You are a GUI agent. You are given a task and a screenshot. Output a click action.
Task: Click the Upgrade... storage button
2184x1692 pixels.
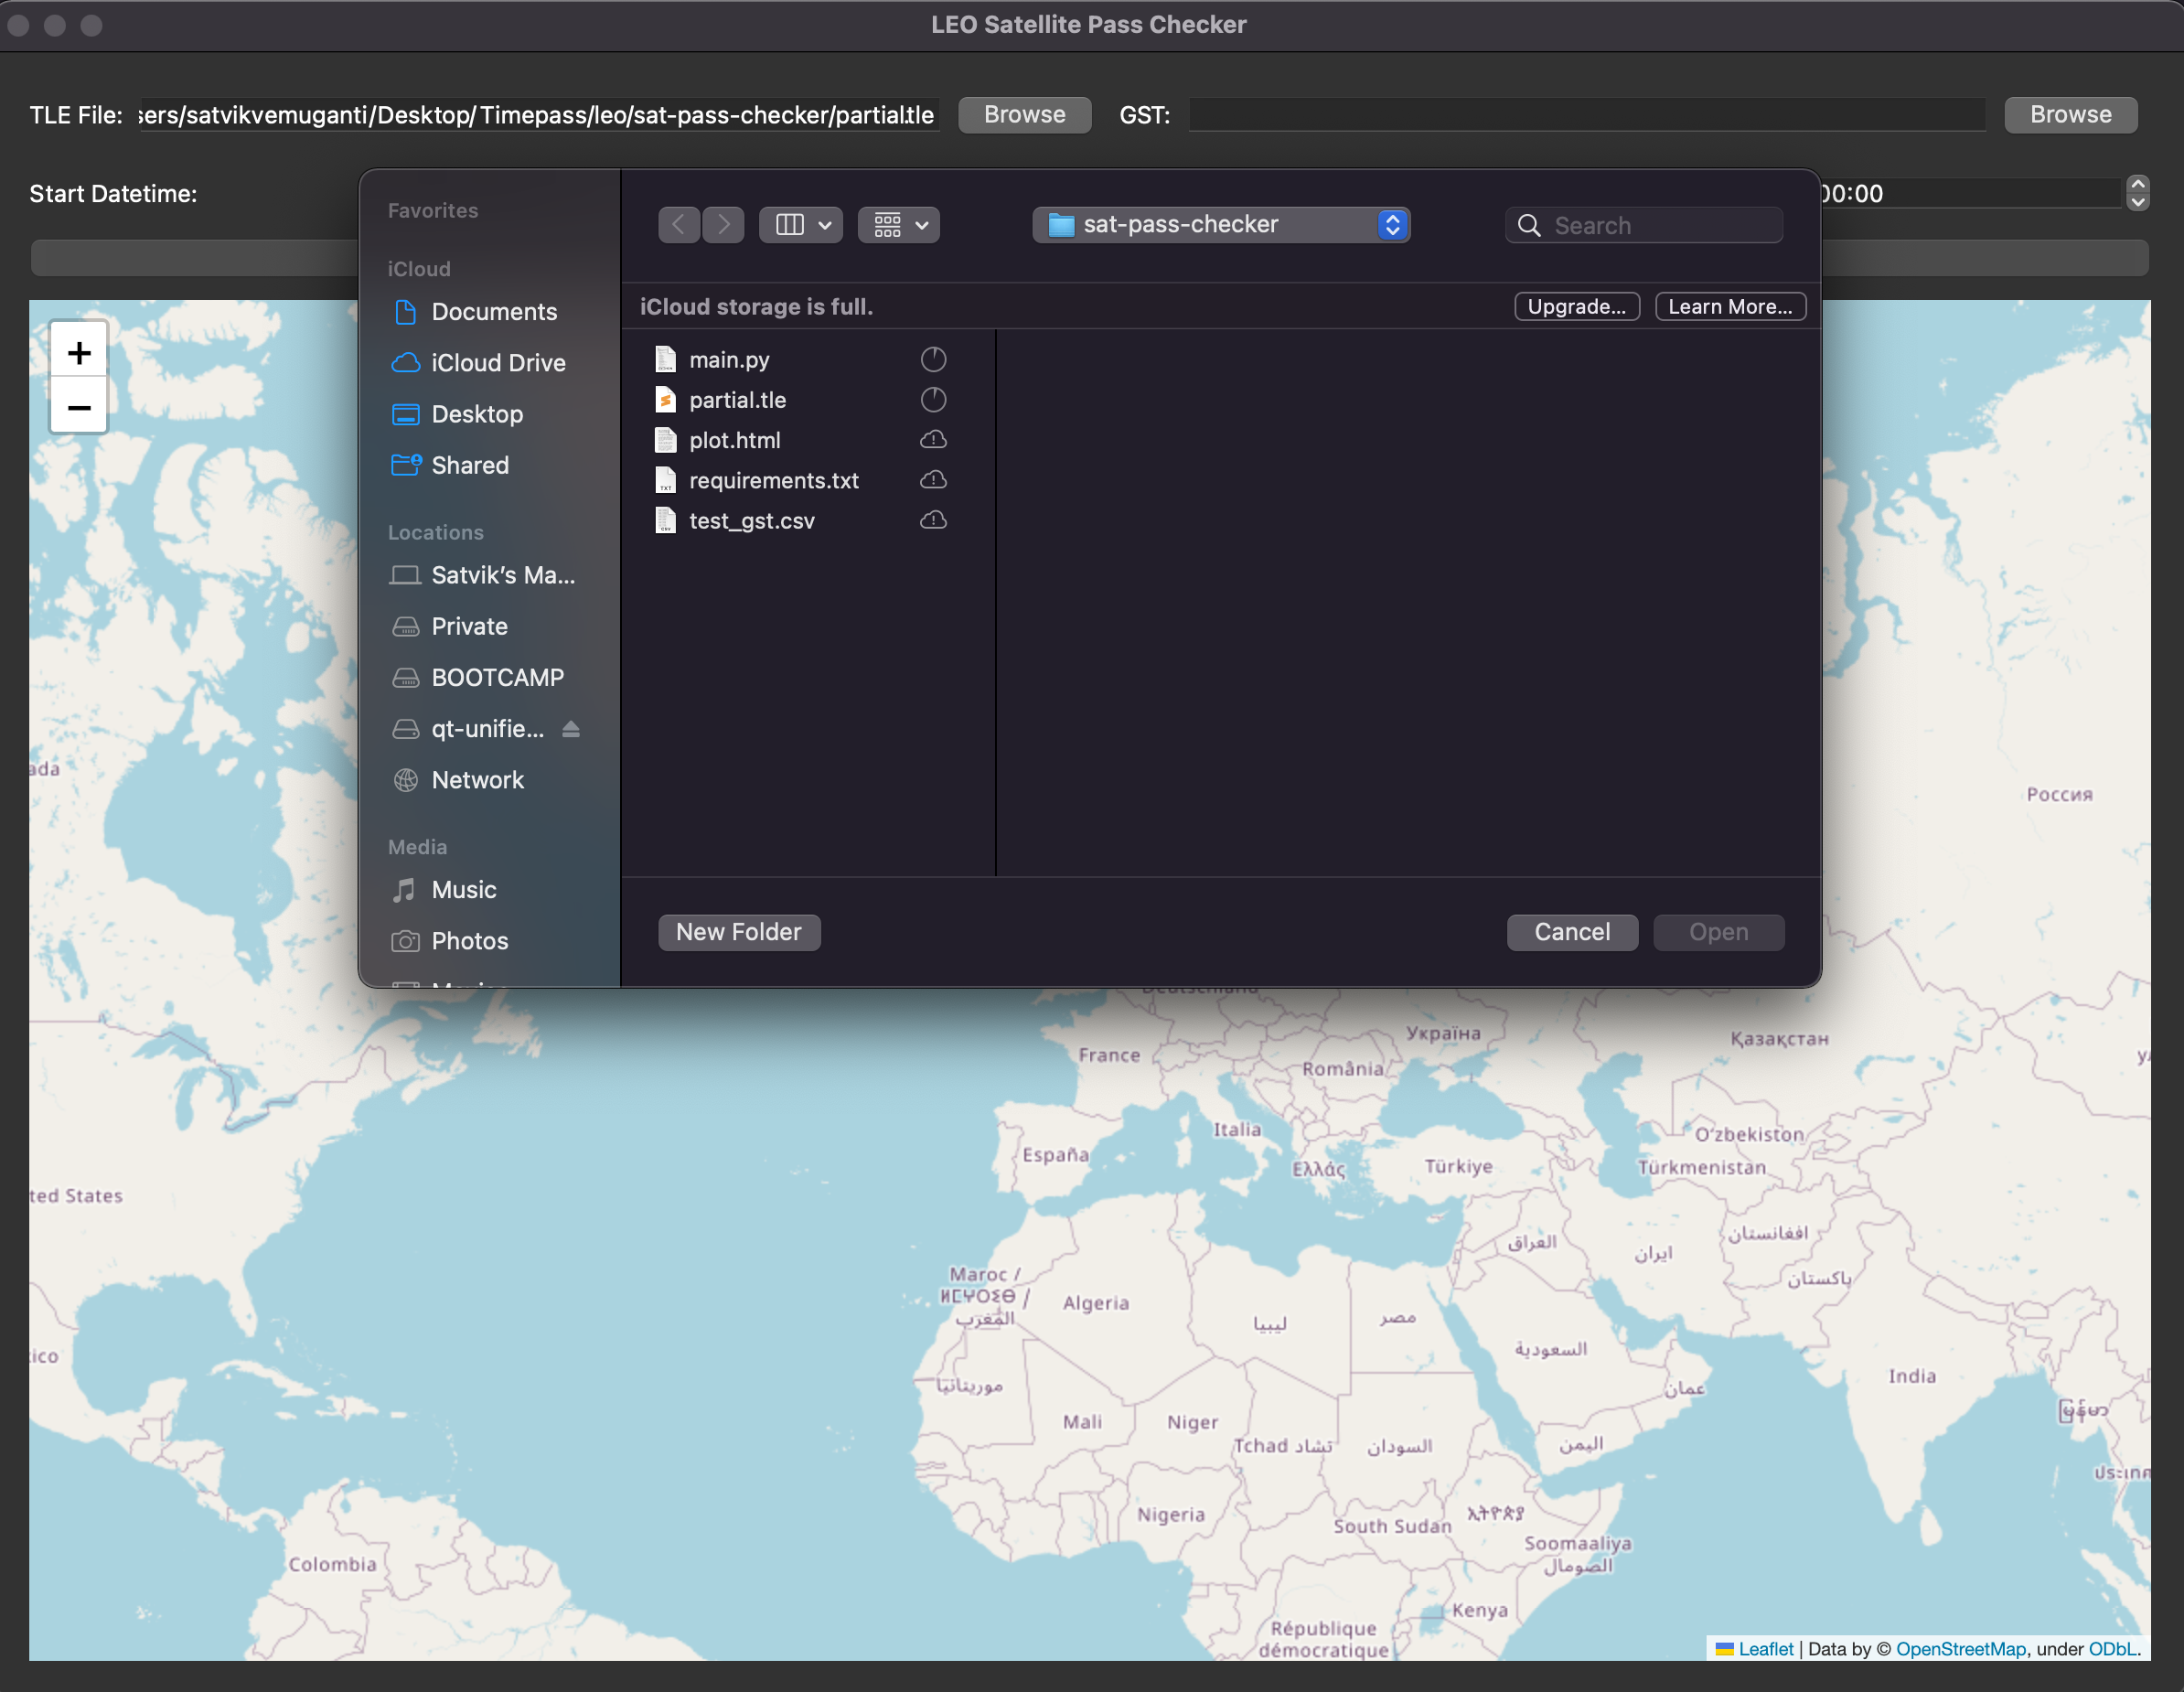tap(1576, 307)
